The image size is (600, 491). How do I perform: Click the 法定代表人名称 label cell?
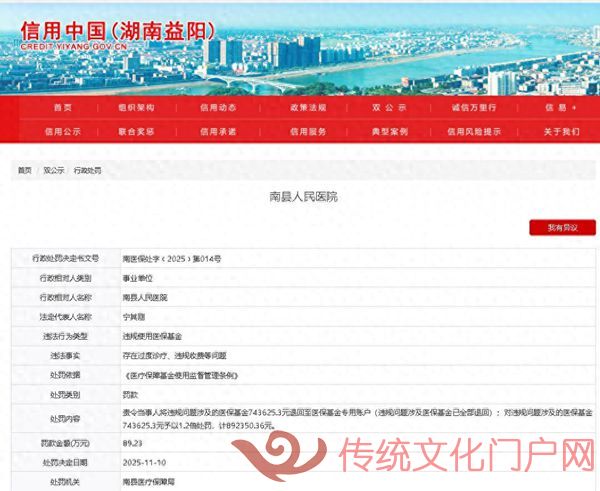[x=65, y=316]
